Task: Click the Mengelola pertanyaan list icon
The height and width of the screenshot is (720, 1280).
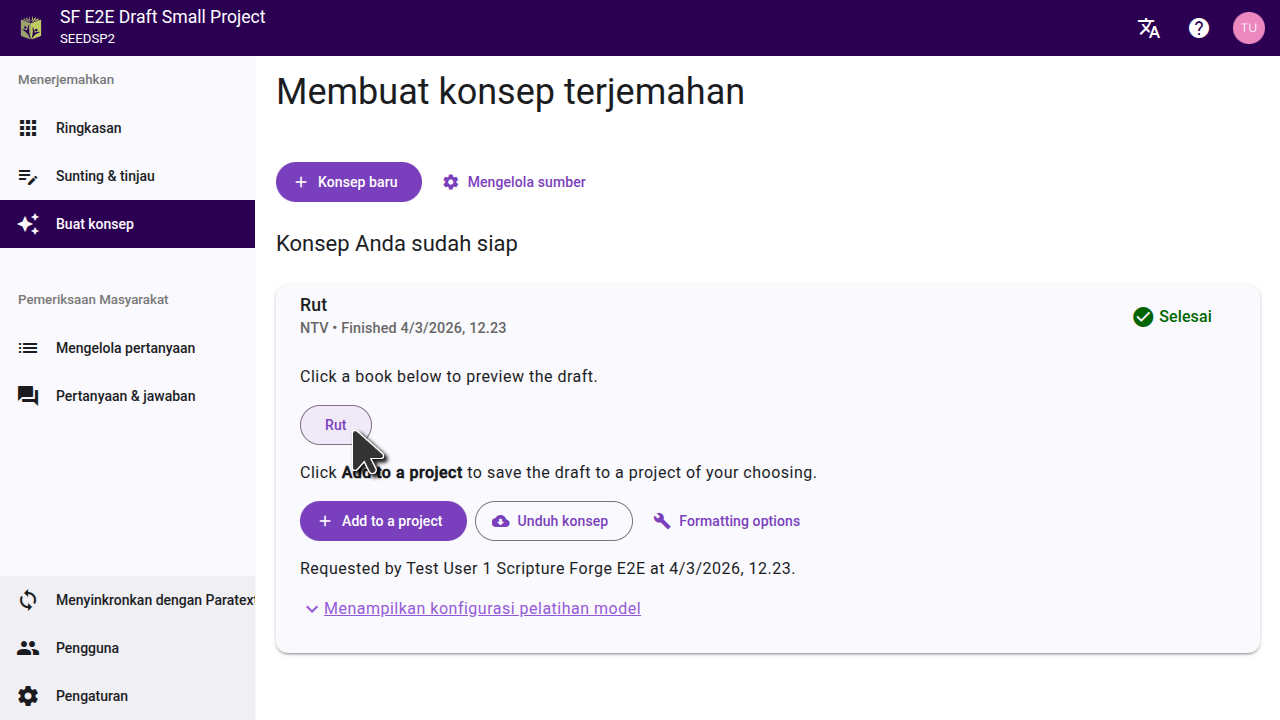Action: pos(28,348)
